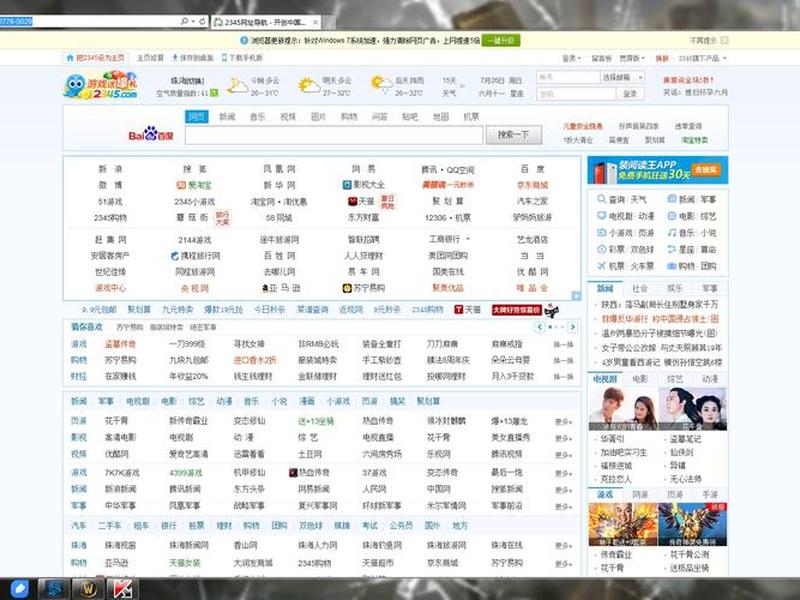Click the mailbox password input field
This screenshot has height=600, width=800.
(576, 94)
